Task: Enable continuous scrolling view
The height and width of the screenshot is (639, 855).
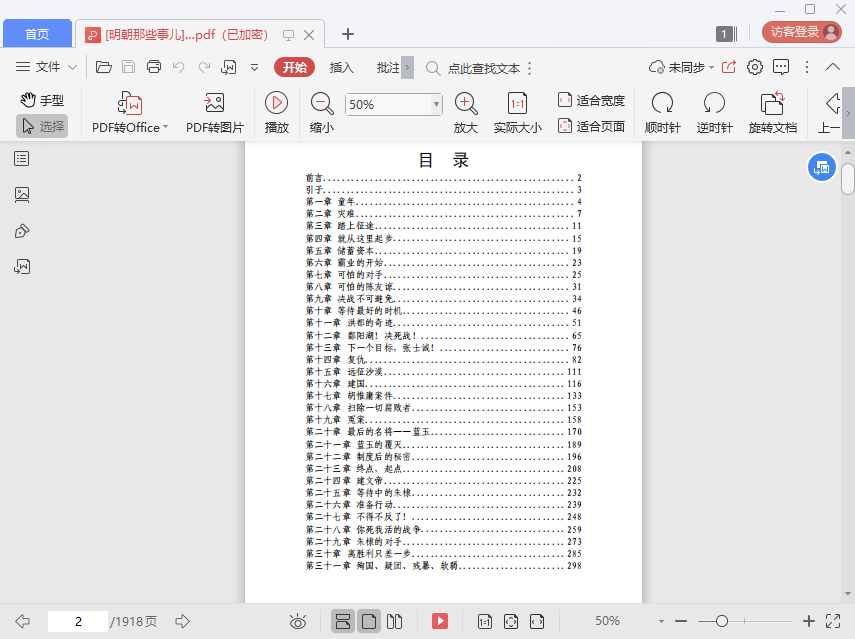Action: pos(343,621)
